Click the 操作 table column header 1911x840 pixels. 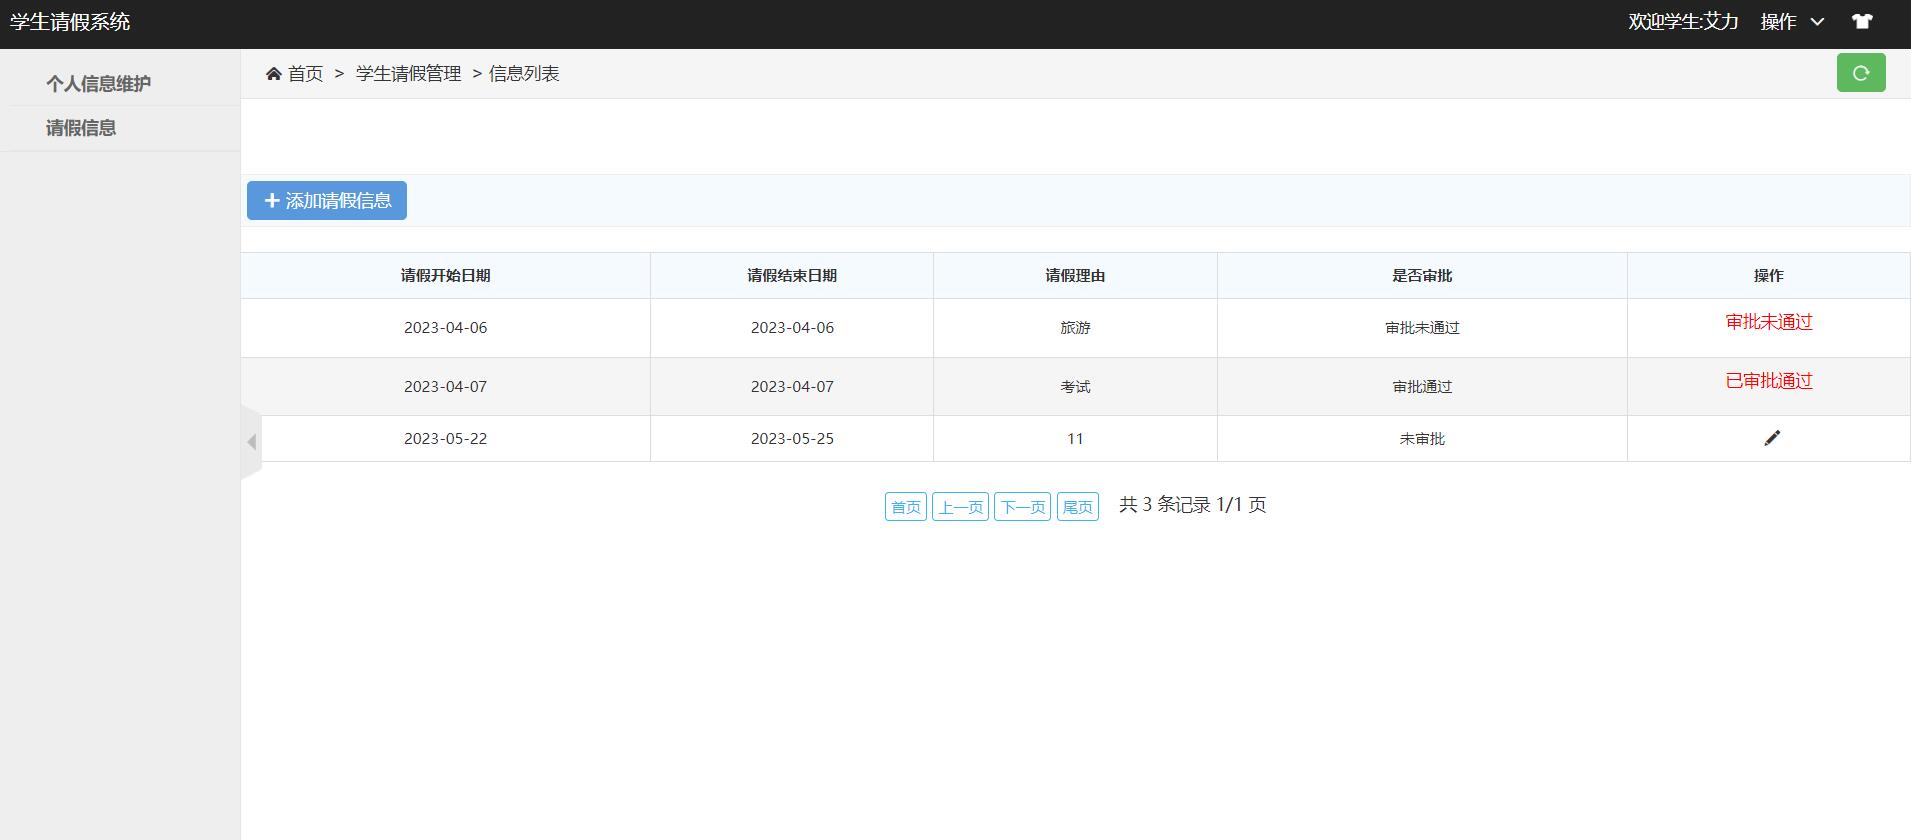(x=1768, y=276)
